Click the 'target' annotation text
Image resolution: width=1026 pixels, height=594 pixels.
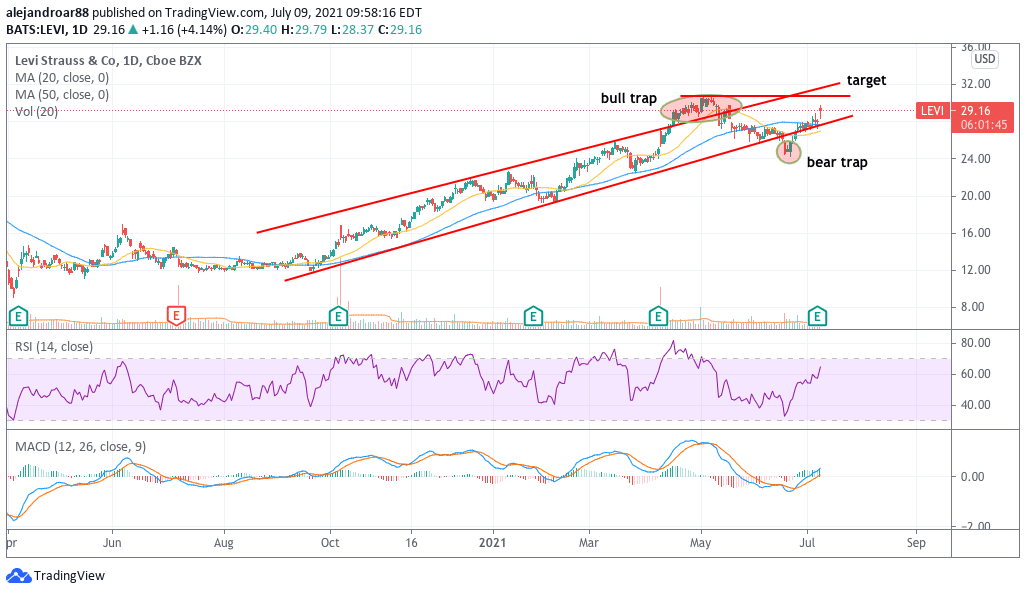[x=866, y=80]
